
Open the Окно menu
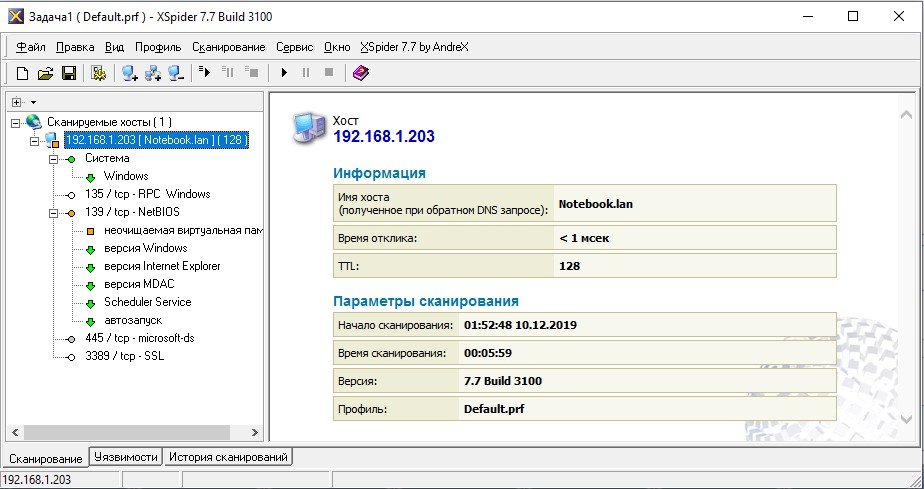point(337,47)
